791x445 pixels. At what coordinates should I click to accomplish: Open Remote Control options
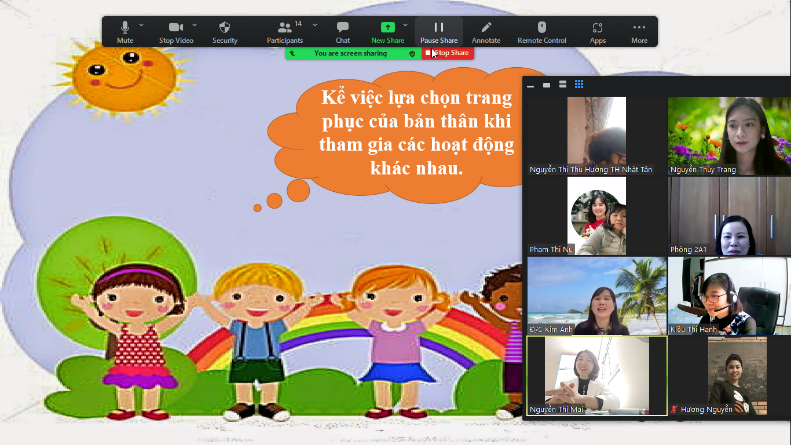coord(542,30)
